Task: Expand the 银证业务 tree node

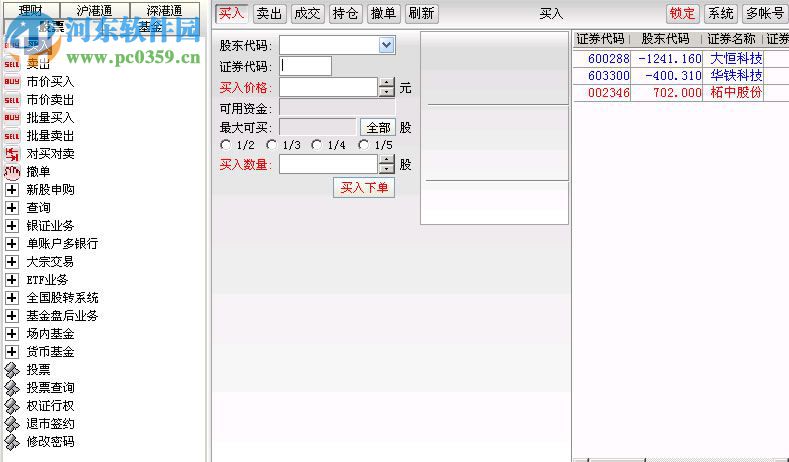Action: coord(12,226)
